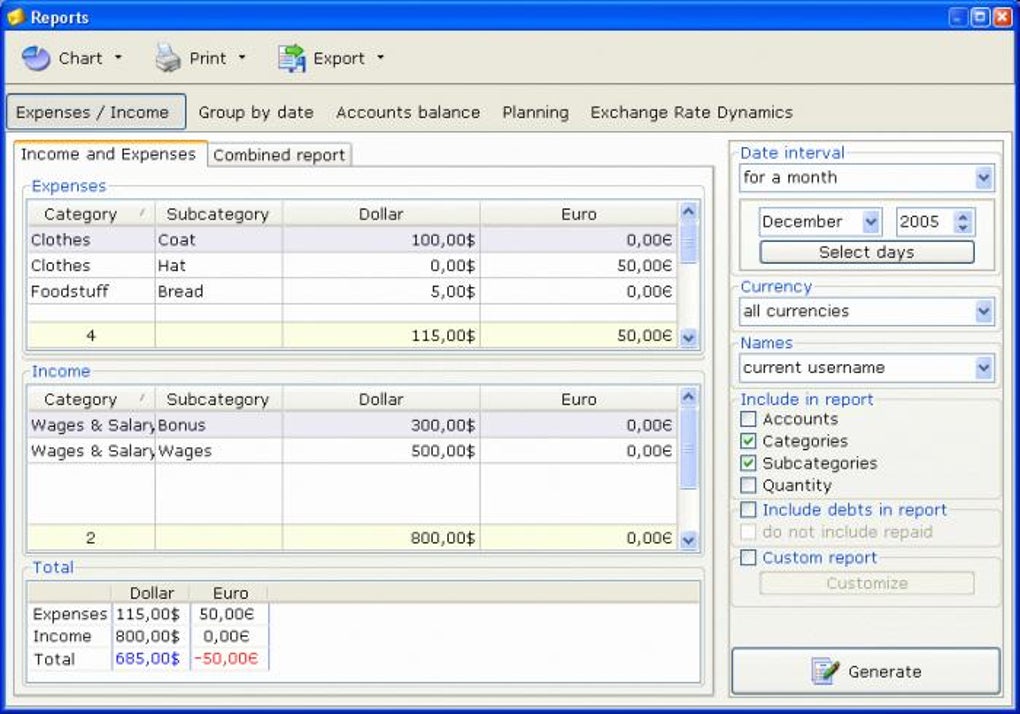The height and width of the screenshot is (714, 1020).
Task: Sort Expenses table by Subcategory header
Action: tap(218, 214)
